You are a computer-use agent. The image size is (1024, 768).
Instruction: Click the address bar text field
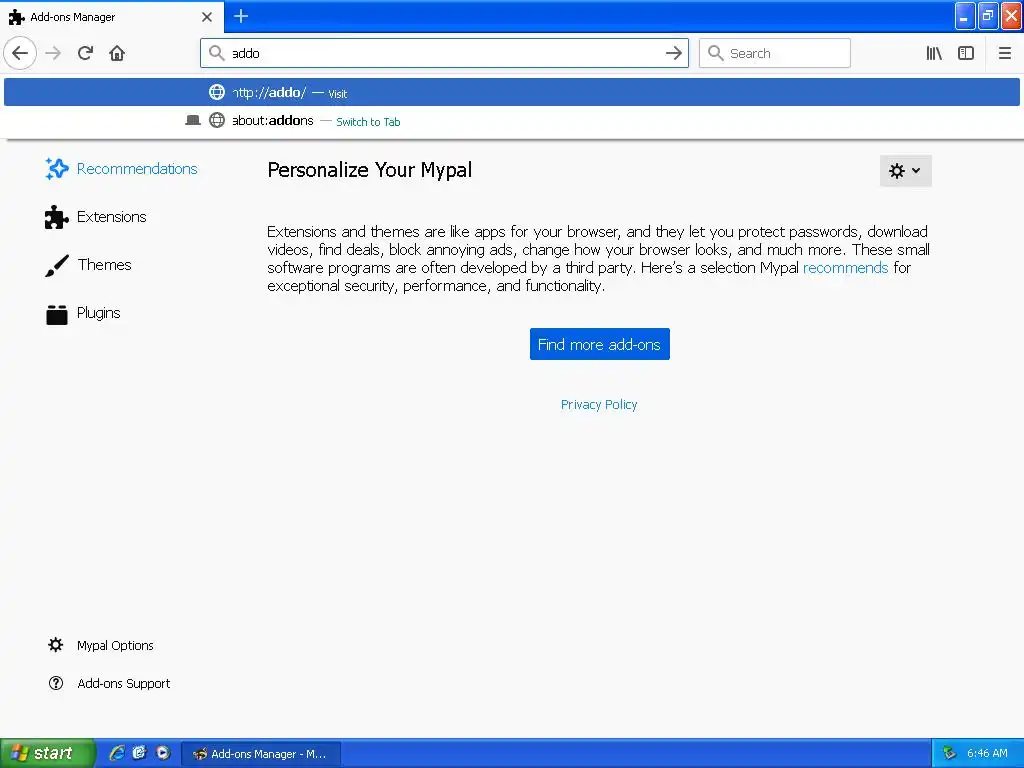pos(444,53)
